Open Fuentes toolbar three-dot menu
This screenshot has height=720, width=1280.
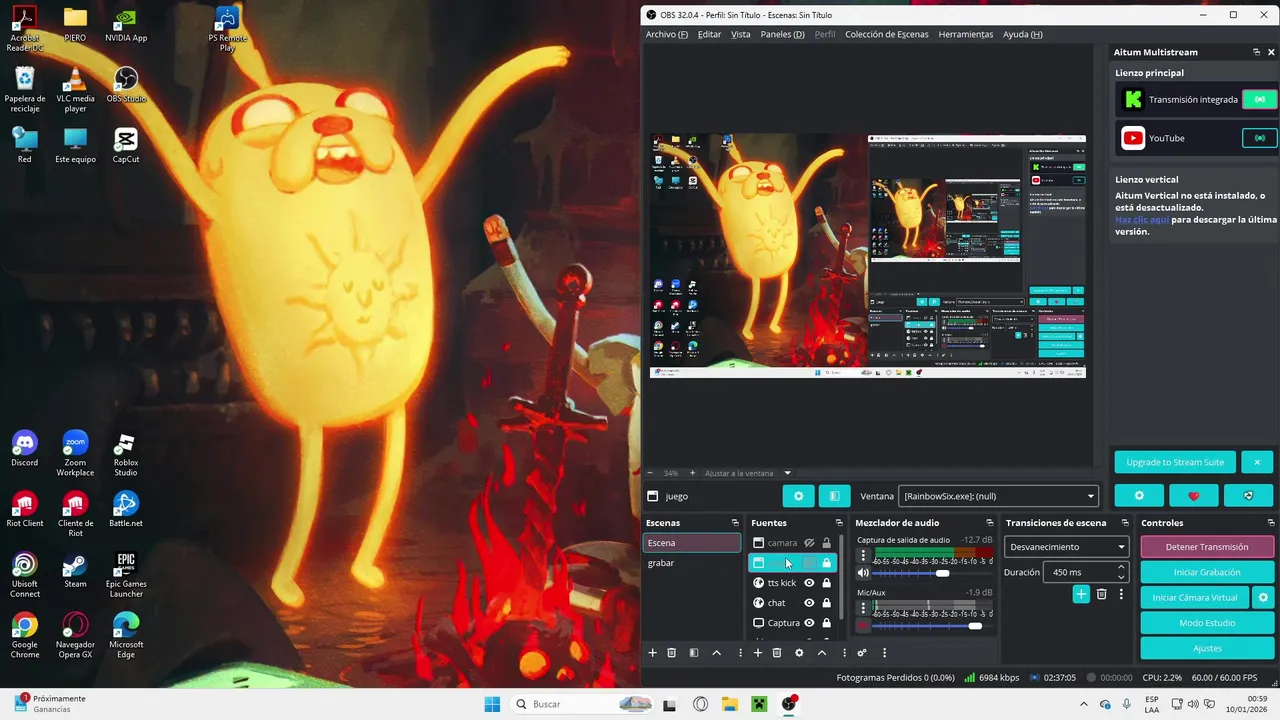pos(844,653)
